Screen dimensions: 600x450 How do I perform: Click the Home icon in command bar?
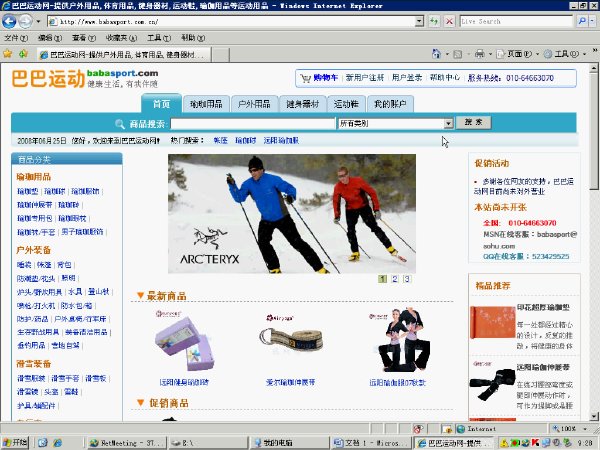tap(436, 54)
